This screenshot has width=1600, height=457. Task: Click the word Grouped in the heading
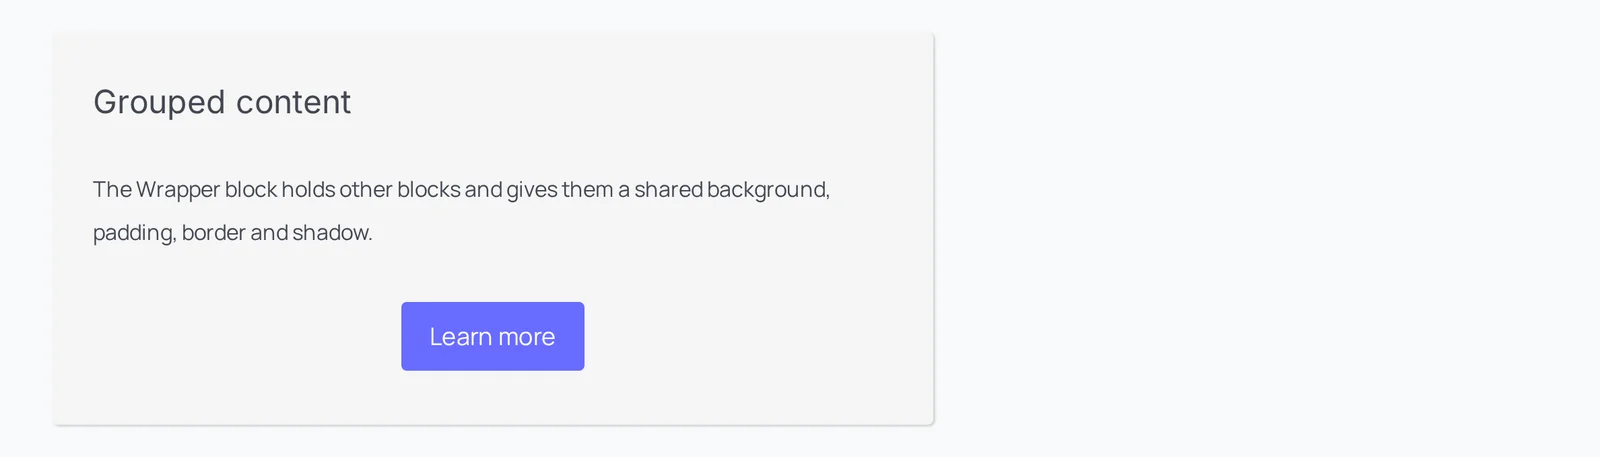[159, 103]
